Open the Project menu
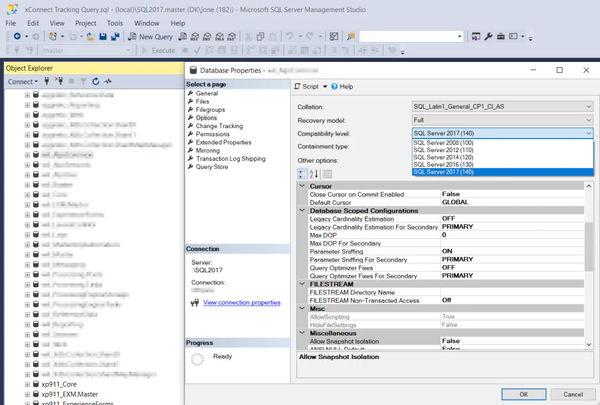This screenshot has width=600, height=405. 86,23
